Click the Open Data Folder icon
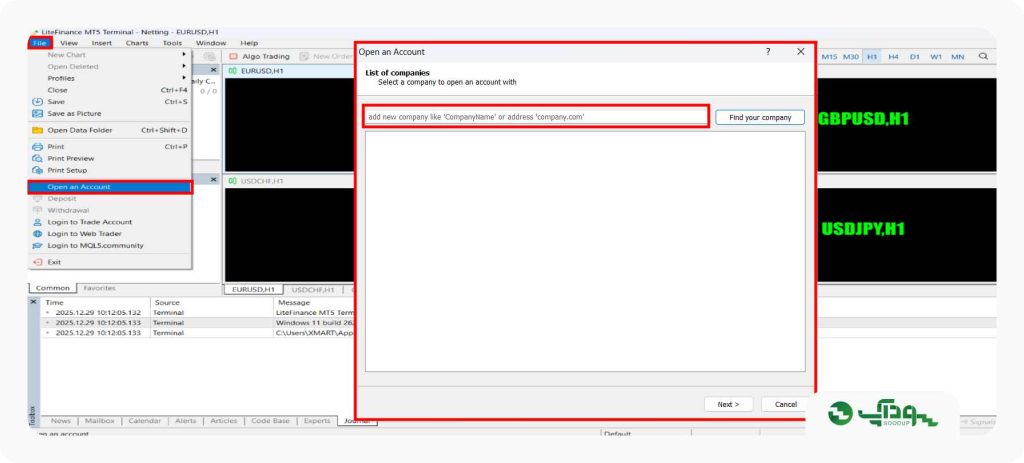This screenshot has width=1024, height=463. click(x=37, y=130)
